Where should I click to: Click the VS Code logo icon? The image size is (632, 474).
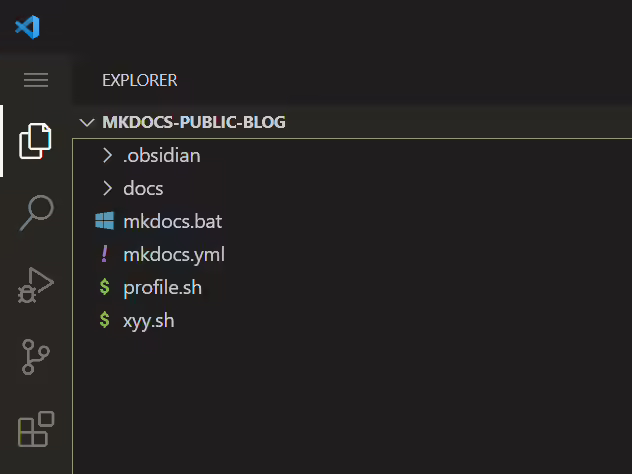27,27
